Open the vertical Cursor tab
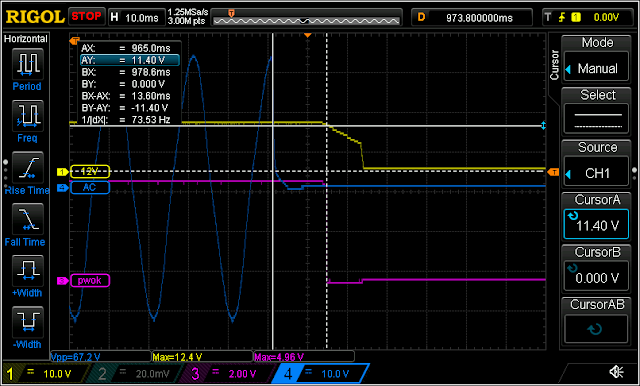 coord(554,65)
